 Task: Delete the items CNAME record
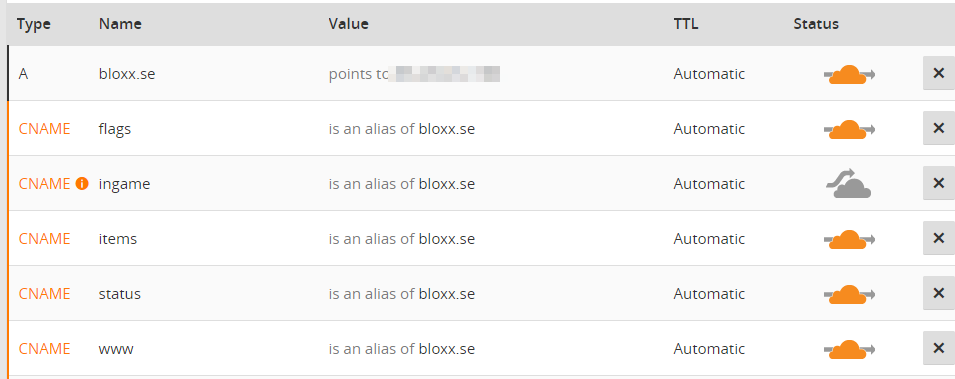pyautogui.click(x=939, y=238)
